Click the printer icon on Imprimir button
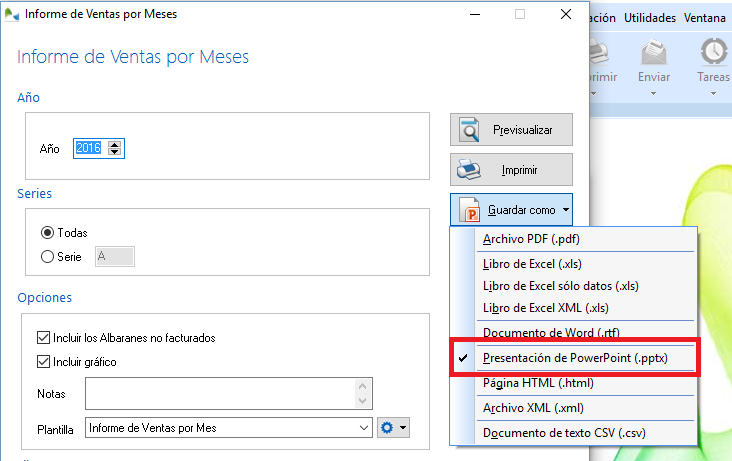Screen dimensions: 732x461 pyautogui.click(x=469, y=170)
